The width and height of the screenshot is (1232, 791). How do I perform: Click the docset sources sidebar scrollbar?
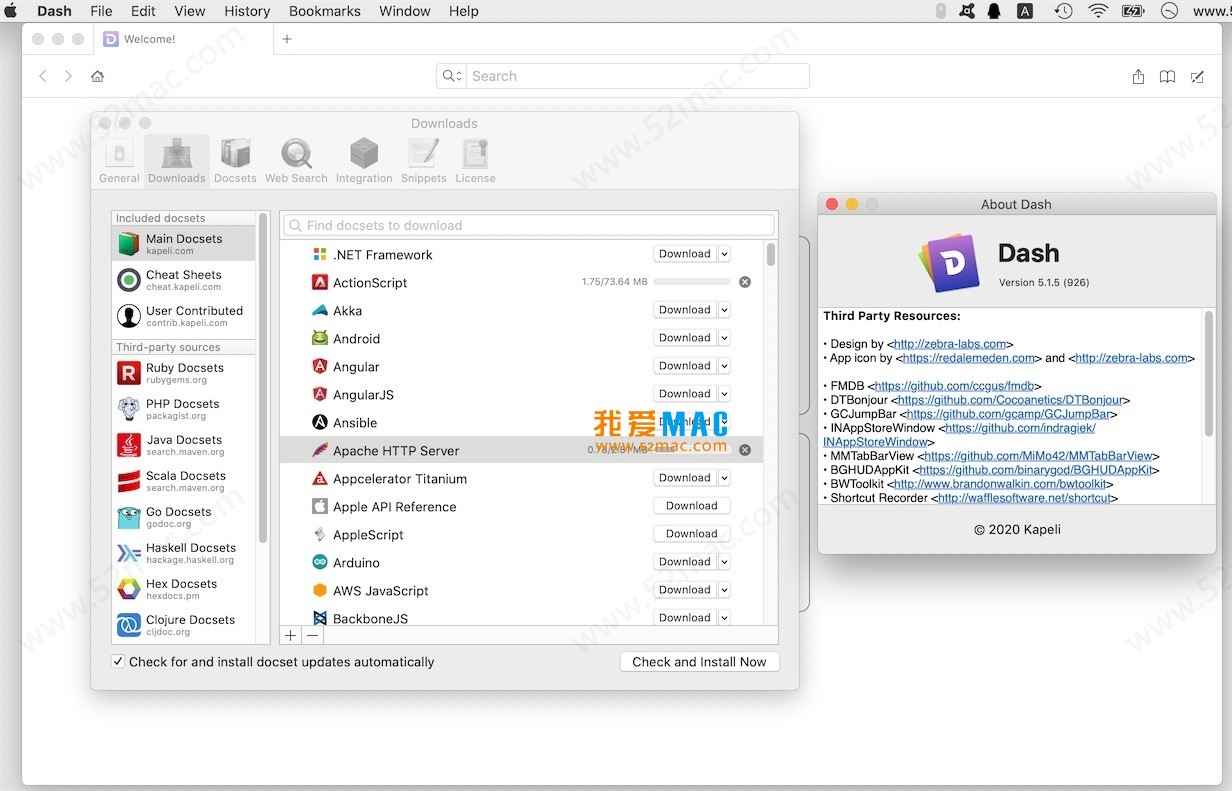[x=263, y=378]
